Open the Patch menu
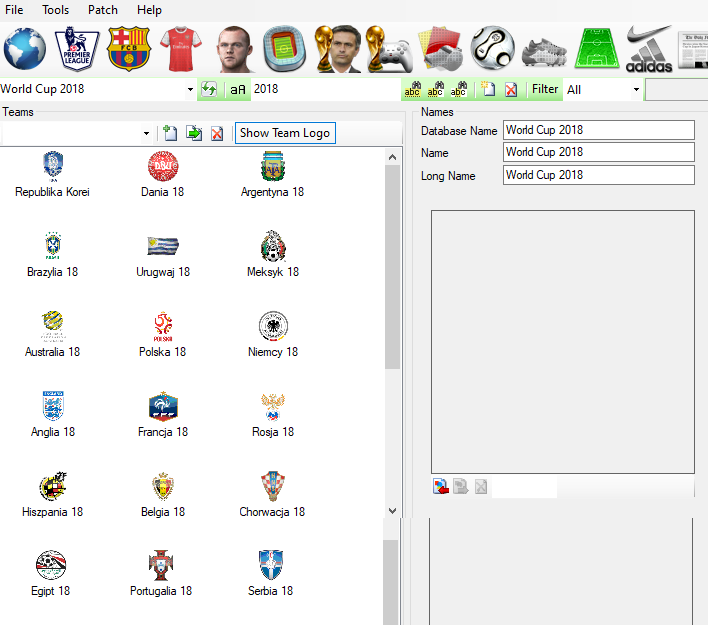Screen dimensions: 708x625 [x=102, y=10]
